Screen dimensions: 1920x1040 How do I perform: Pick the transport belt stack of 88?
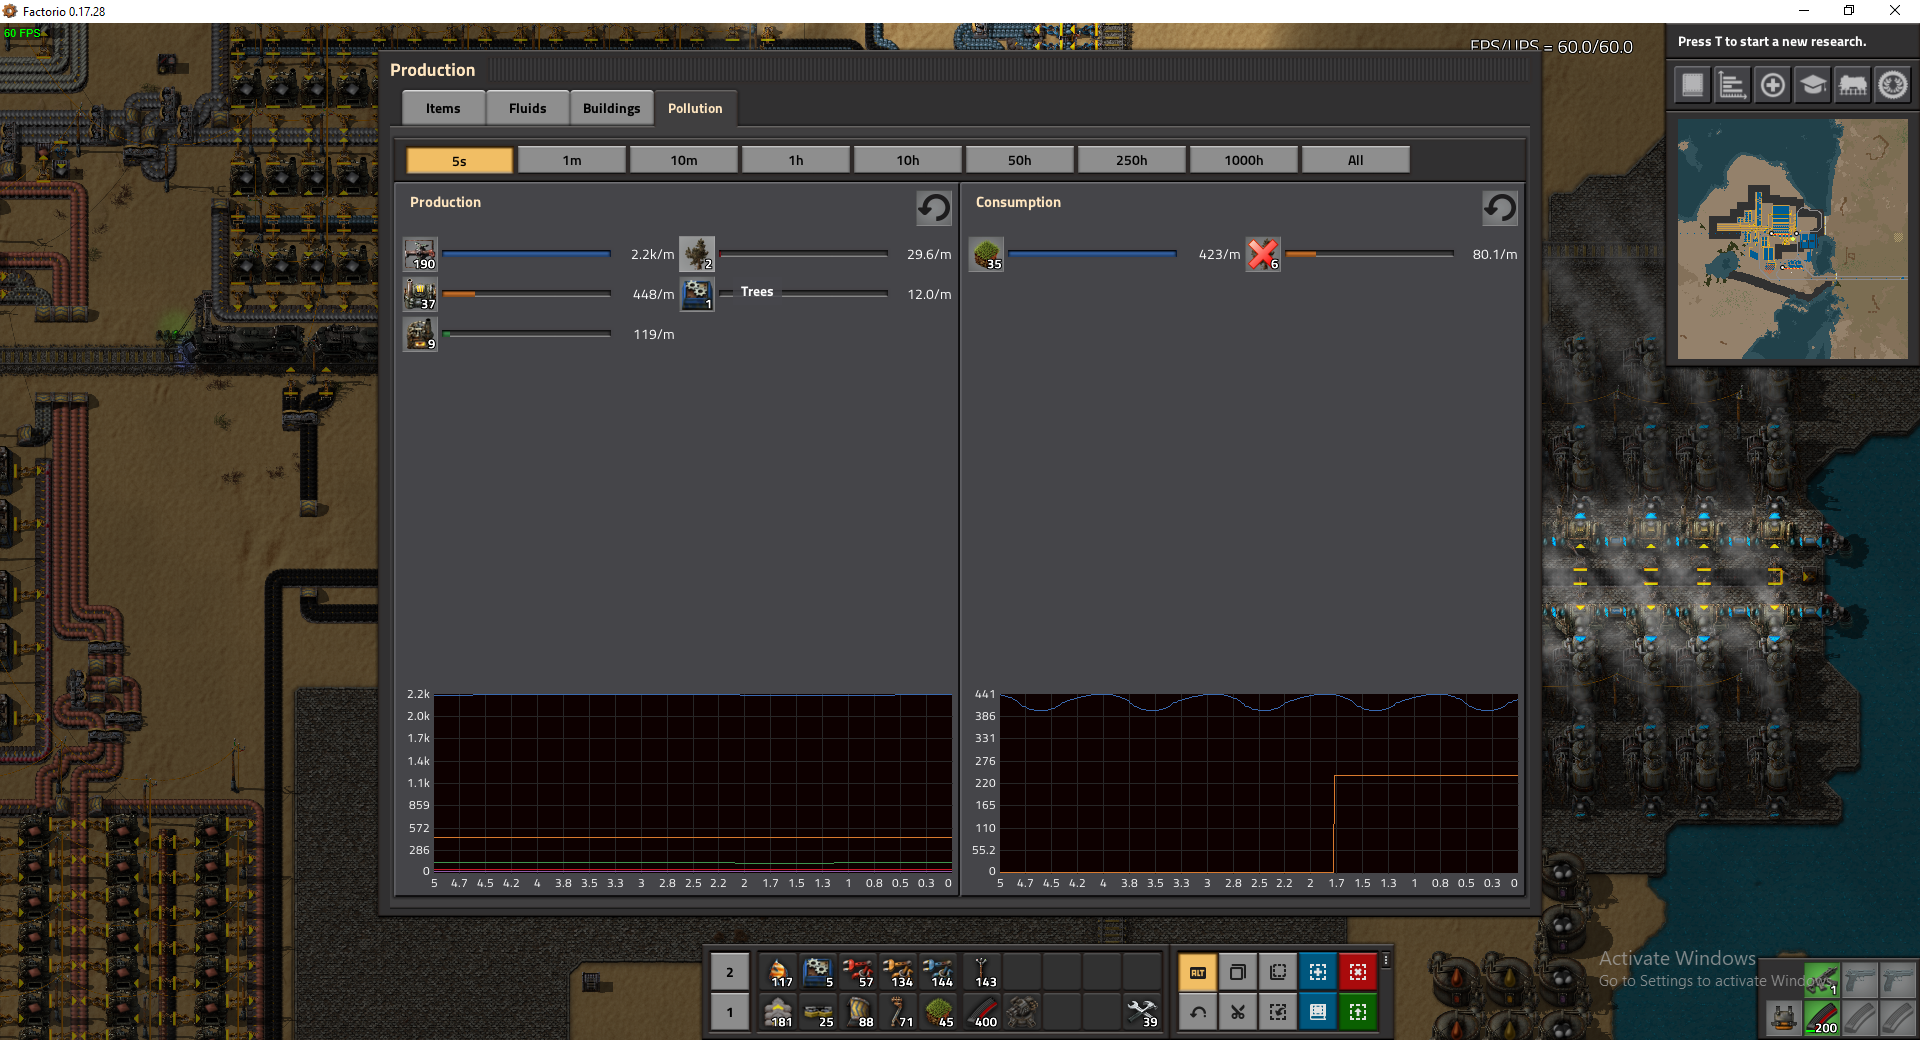858,1012
